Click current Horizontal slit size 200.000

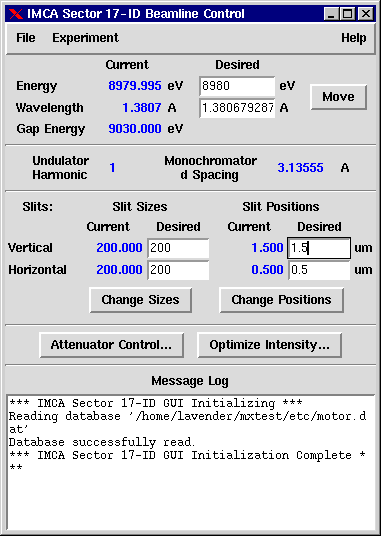coord(119,270)
